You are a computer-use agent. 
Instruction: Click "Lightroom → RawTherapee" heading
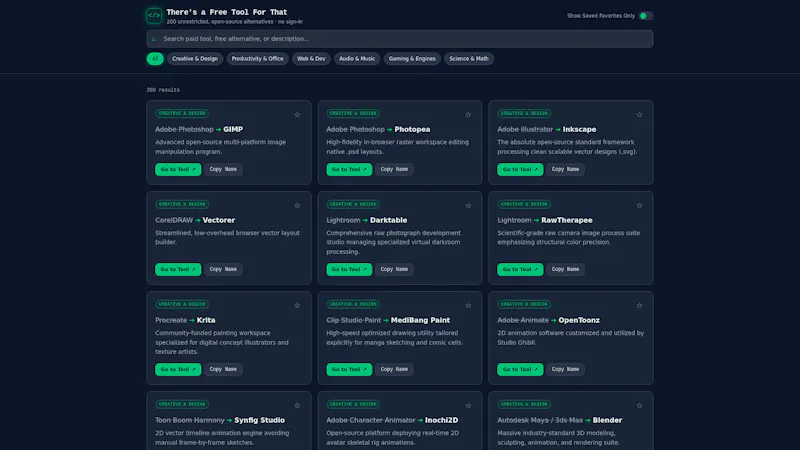545,220
